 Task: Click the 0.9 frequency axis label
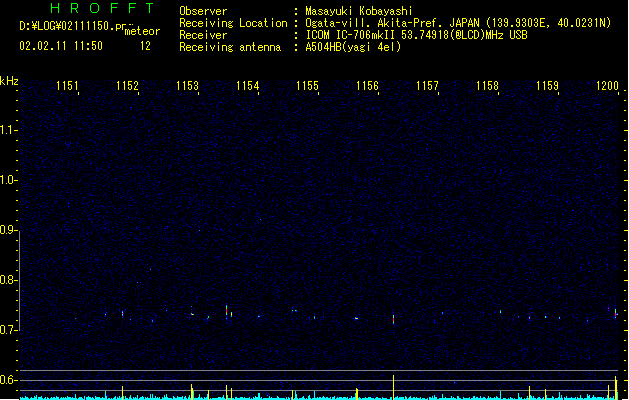click(8, 230)
